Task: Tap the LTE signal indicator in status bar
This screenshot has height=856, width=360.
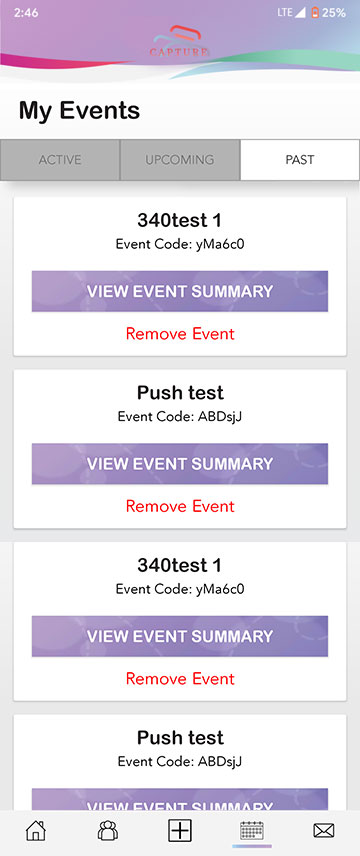Action: click(x=291, y=13)
